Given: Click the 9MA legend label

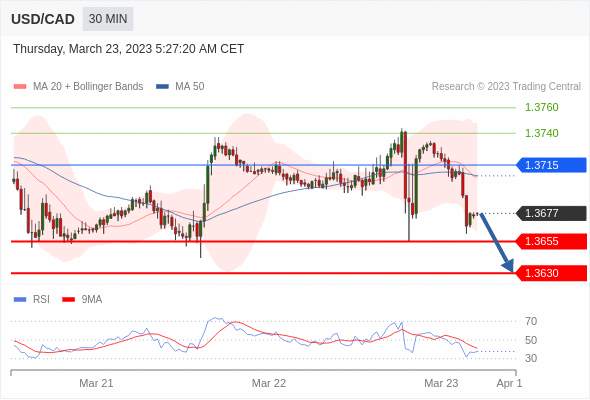Looking at the screenshot, I should pos(92,300).
